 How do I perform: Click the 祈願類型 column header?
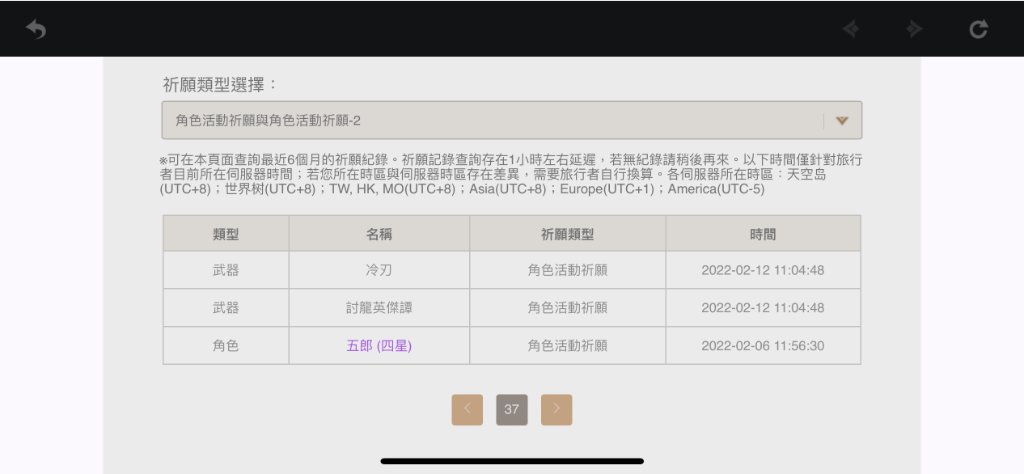(568, 234)
